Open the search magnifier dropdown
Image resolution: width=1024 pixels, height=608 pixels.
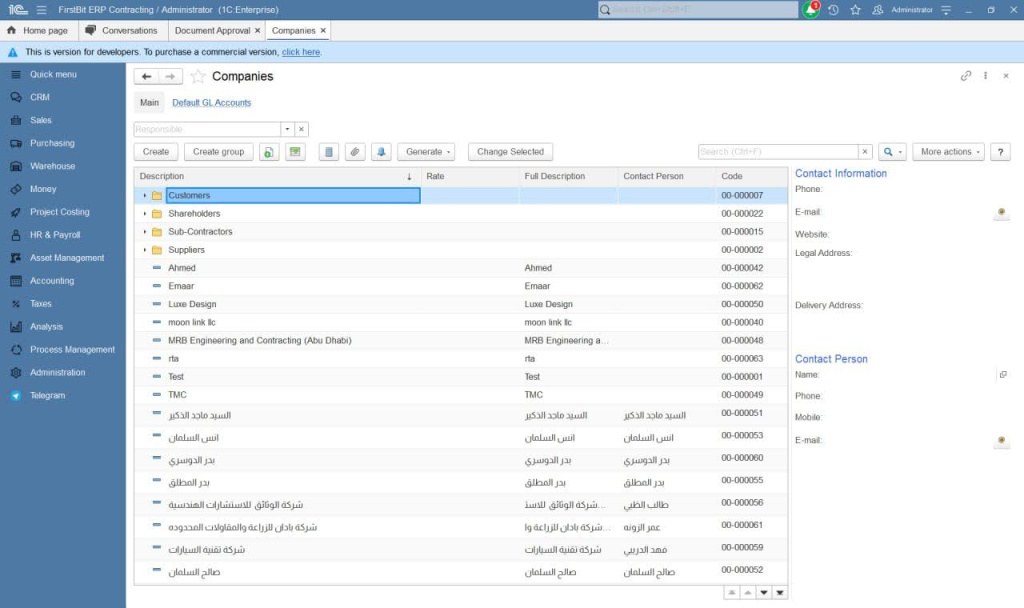892,152
